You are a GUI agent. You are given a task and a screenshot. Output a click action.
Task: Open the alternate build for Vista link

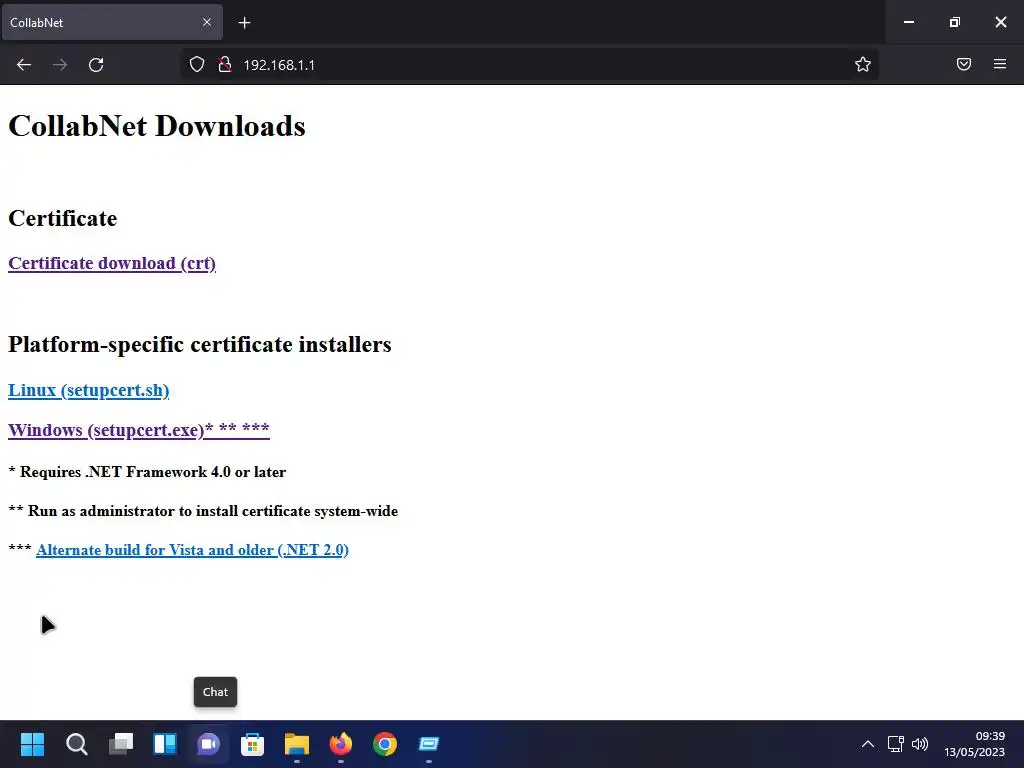[x=192, y=550]
